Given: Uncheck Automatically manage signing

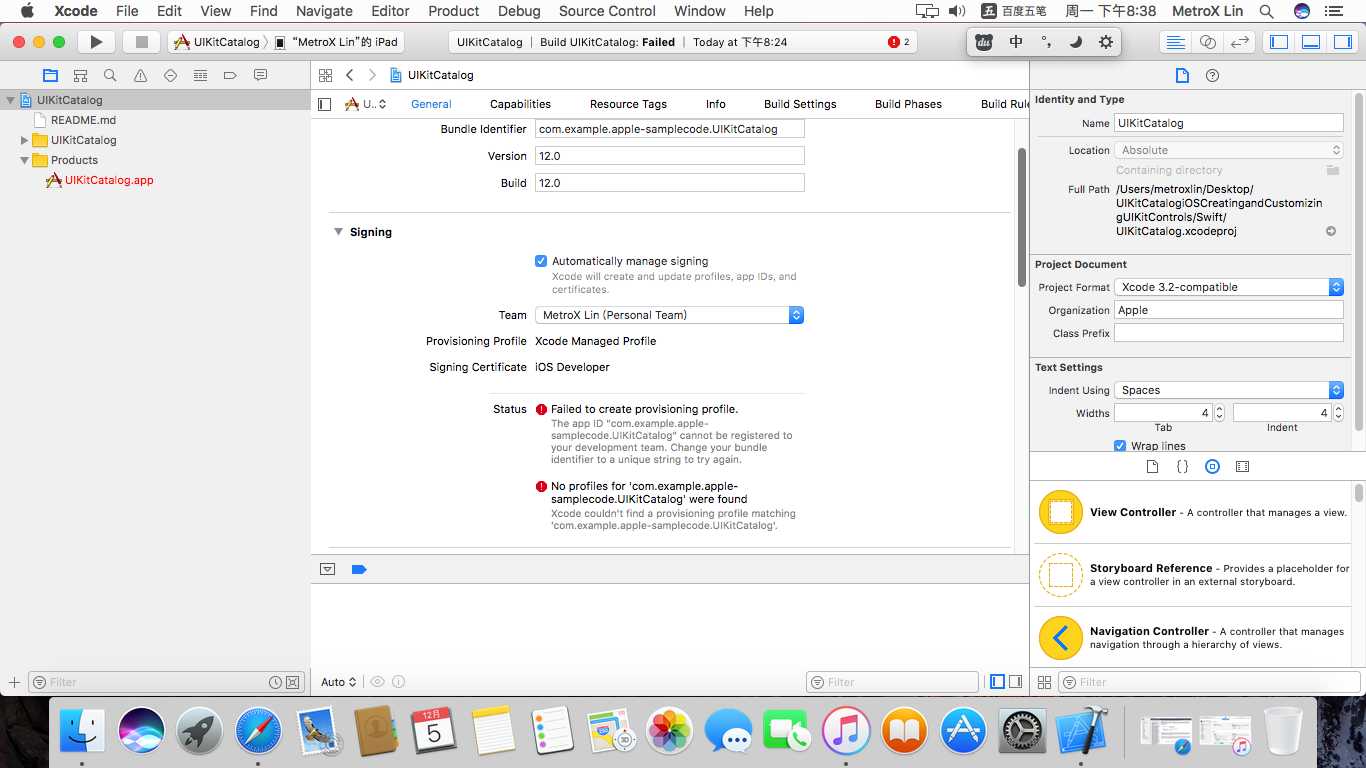Looking at the screenshot, I should pyautogui.click(x=541, y=261).
